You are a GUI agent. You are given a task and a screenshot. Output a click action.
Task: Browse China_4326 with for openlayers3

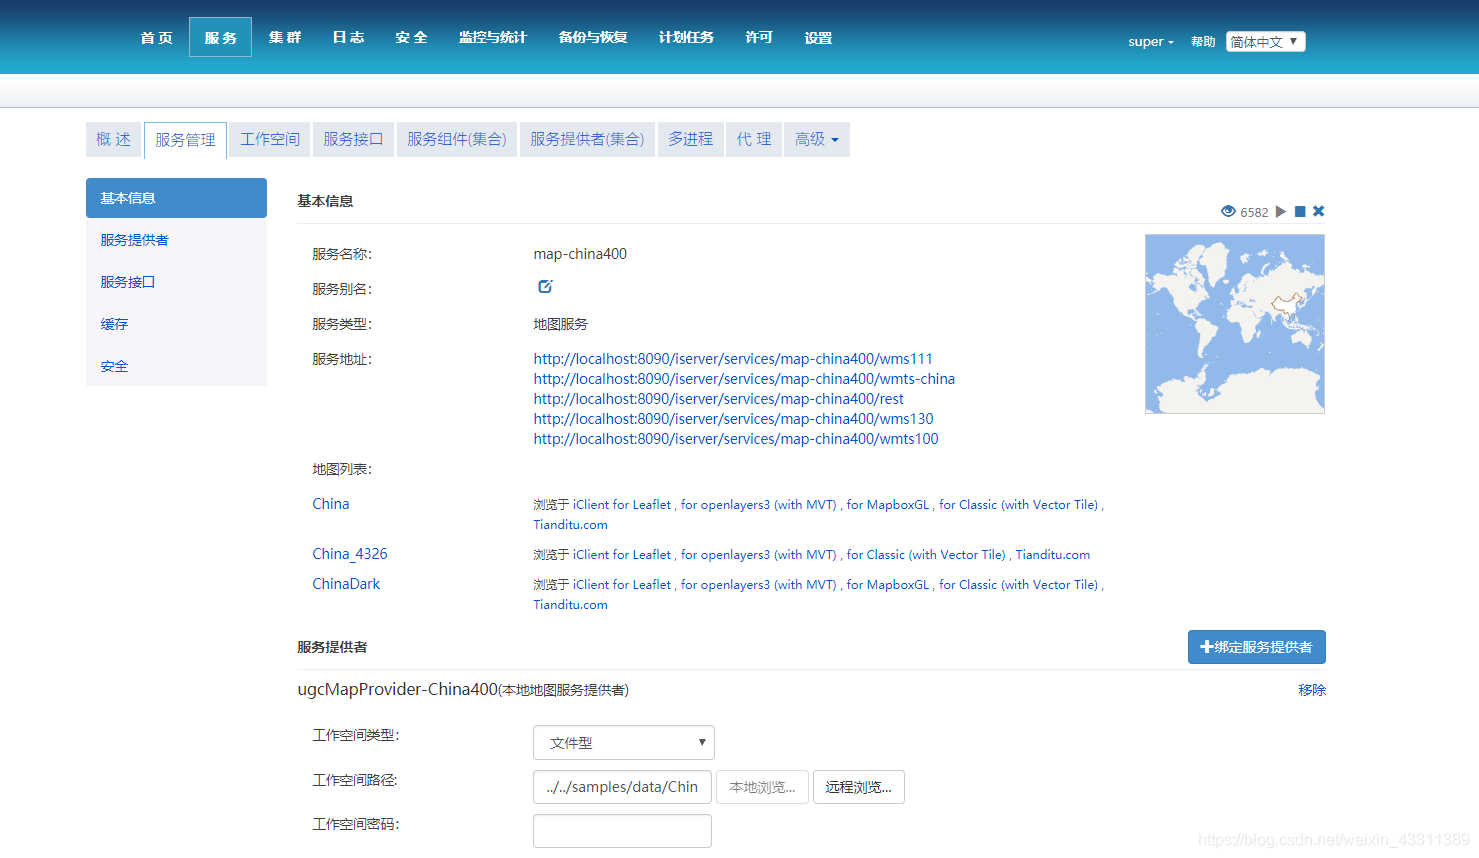click(759, 555)
